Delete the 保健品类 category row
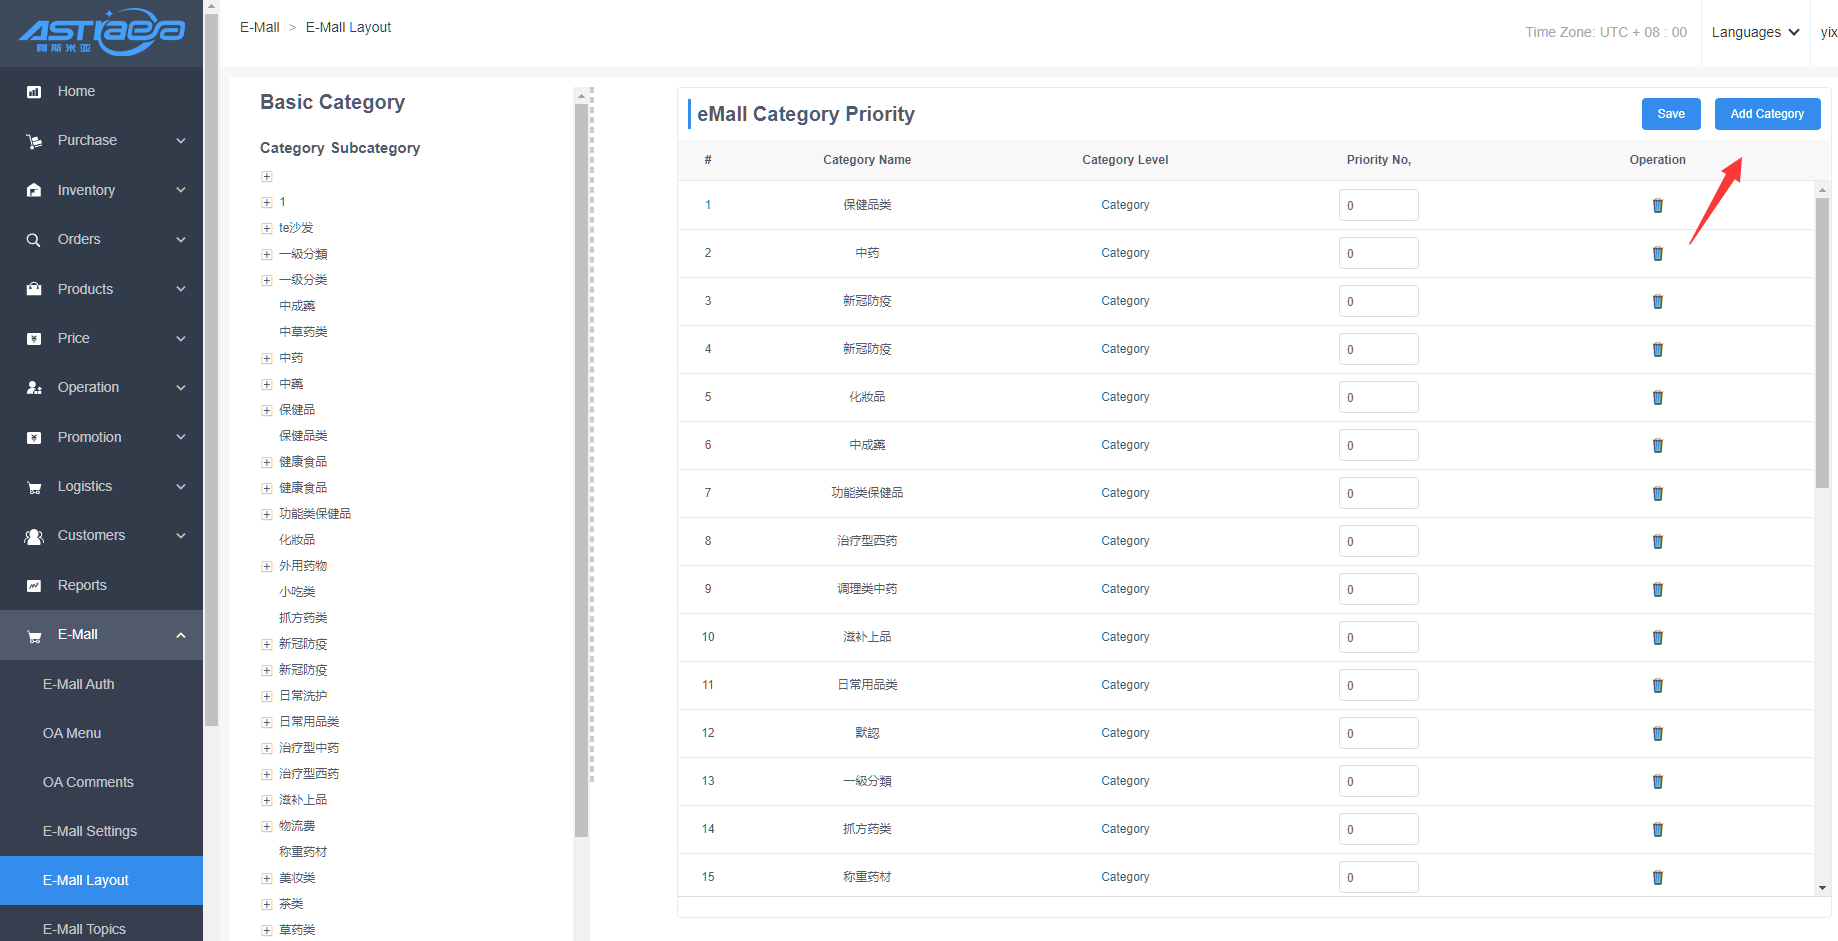 [1657, 205]
